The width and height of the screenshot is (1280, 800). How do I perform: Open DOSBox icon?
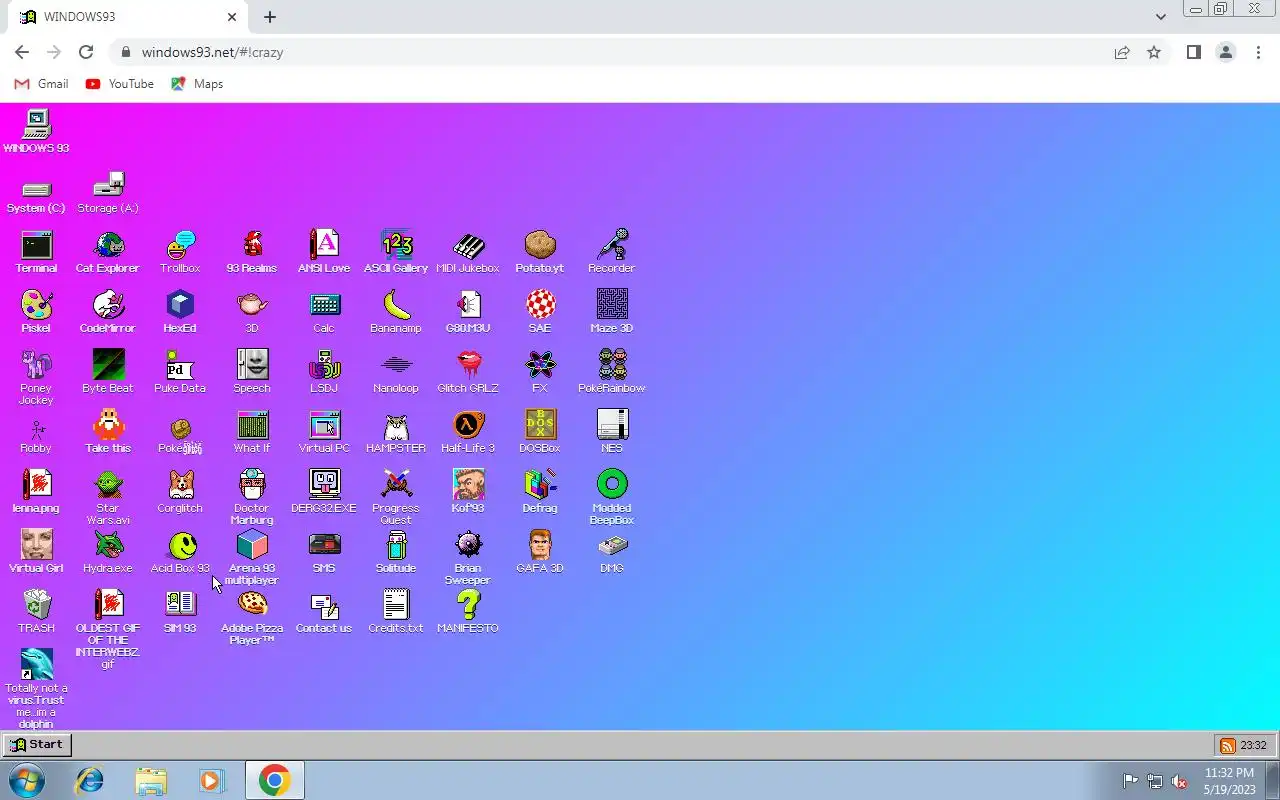tap(540, 431)
